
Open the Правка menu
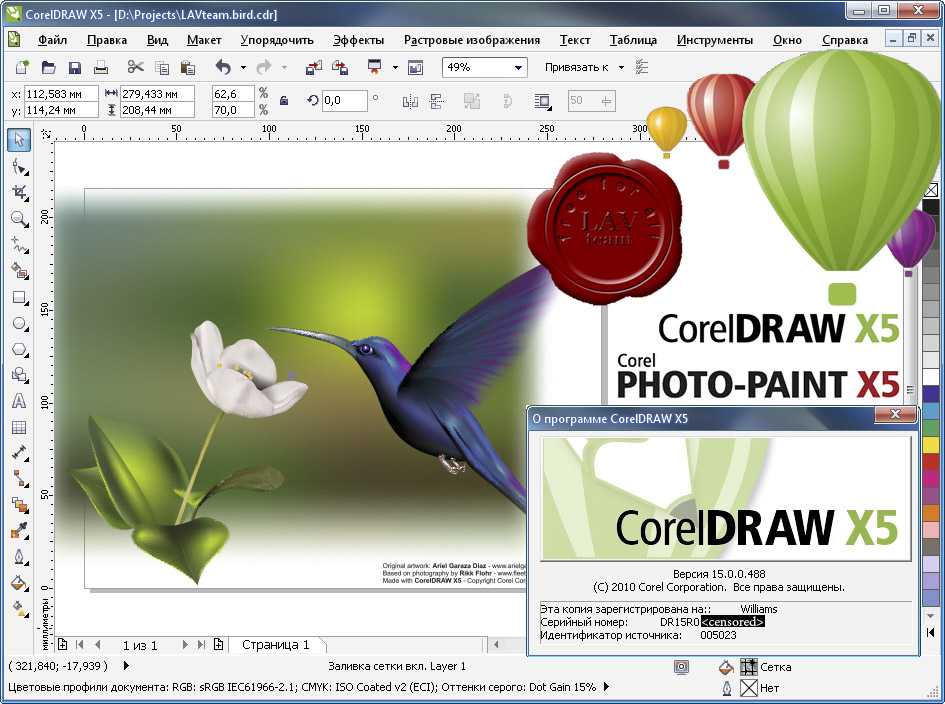pos(107,40)
